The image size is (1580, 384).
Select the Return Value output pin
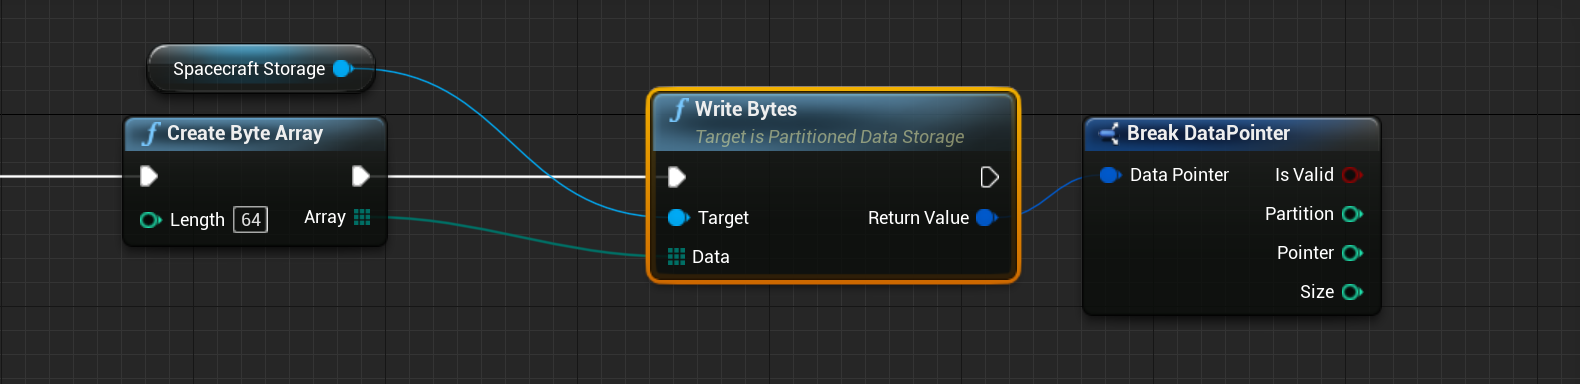click(x=986, y=217)
